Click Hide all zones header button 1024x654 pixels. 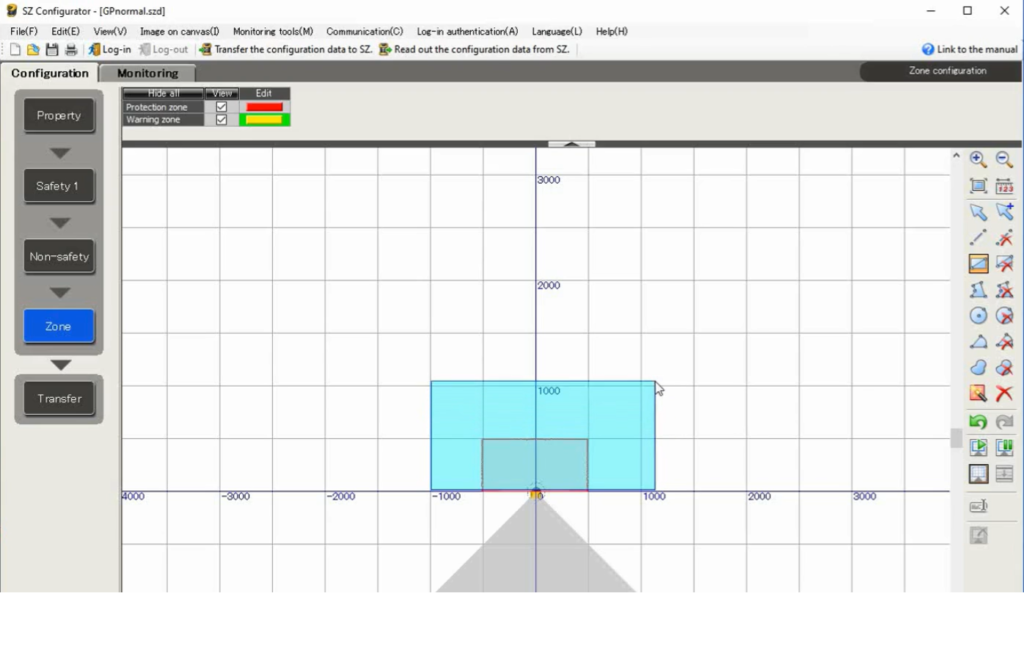pos(163,93)
